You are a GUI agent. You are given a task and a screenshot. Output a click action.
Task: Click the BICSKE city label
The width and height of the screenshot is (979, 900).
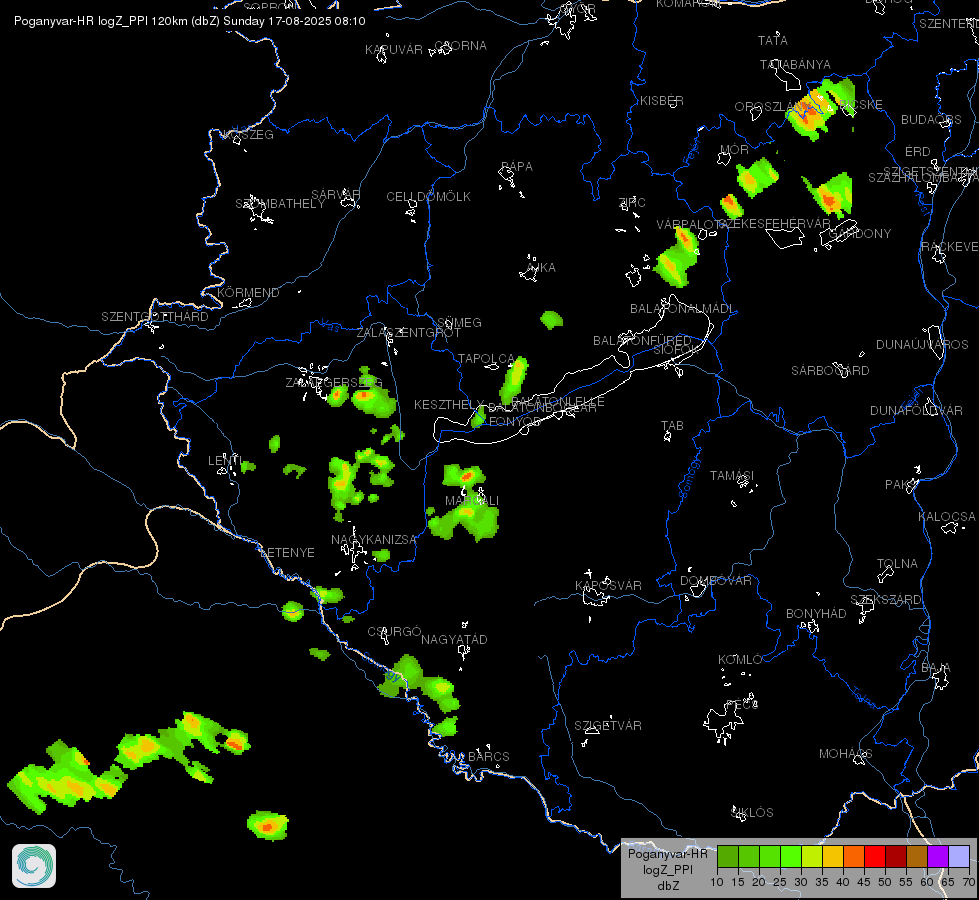[x=861, y=105]
